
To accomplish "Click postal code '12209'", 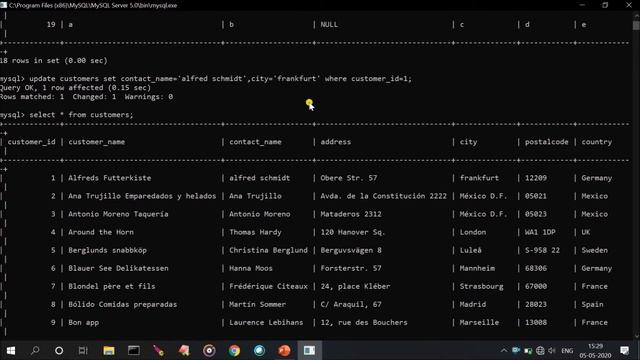I will click(536, 178).
